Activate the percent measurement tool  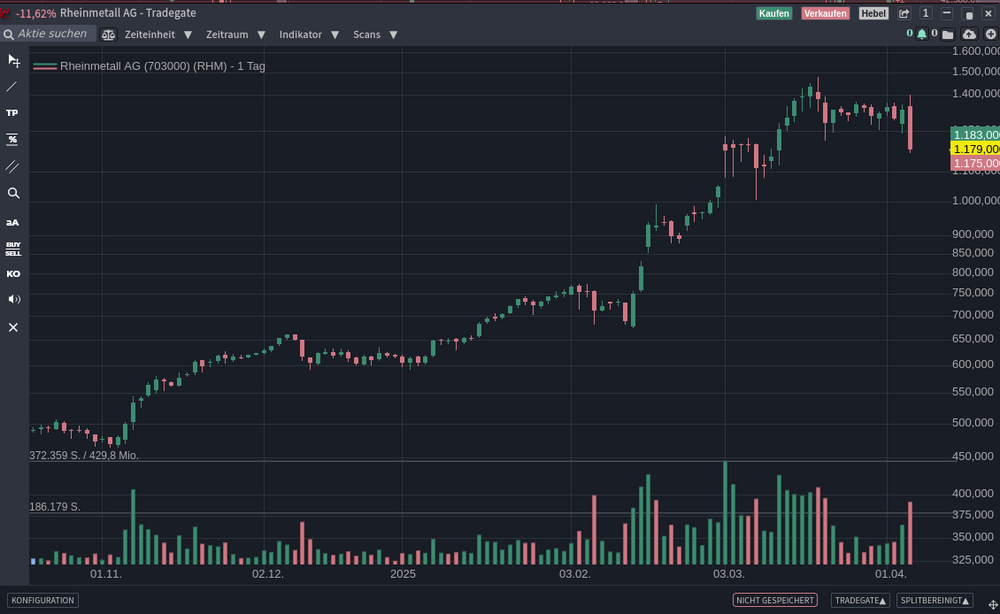click(x=13, y=139)
